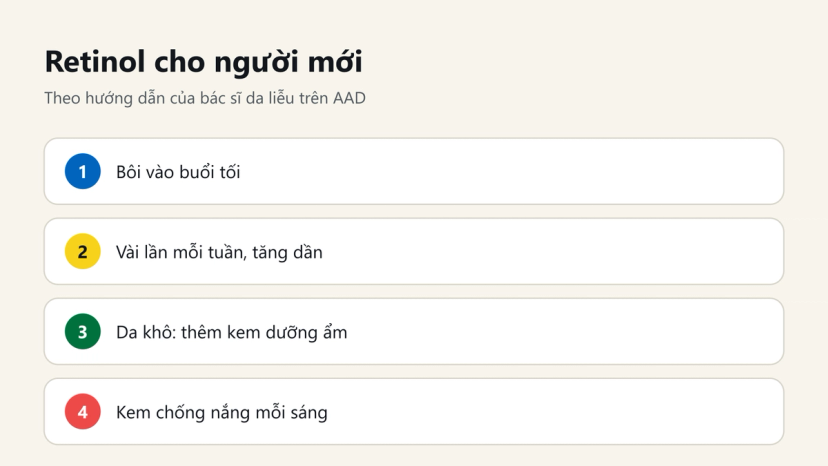The width and height of the screenshot is (828, 466).
Task: Click the blue number 1 badge
Action: click(x=83, y=171)
